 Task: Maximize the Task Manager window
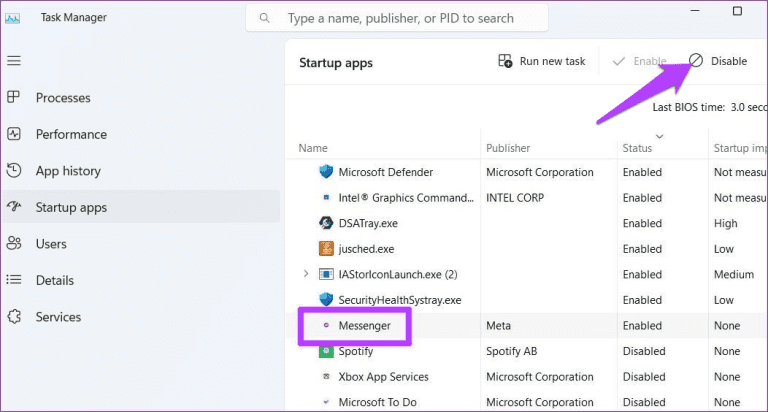coord(737,11)
